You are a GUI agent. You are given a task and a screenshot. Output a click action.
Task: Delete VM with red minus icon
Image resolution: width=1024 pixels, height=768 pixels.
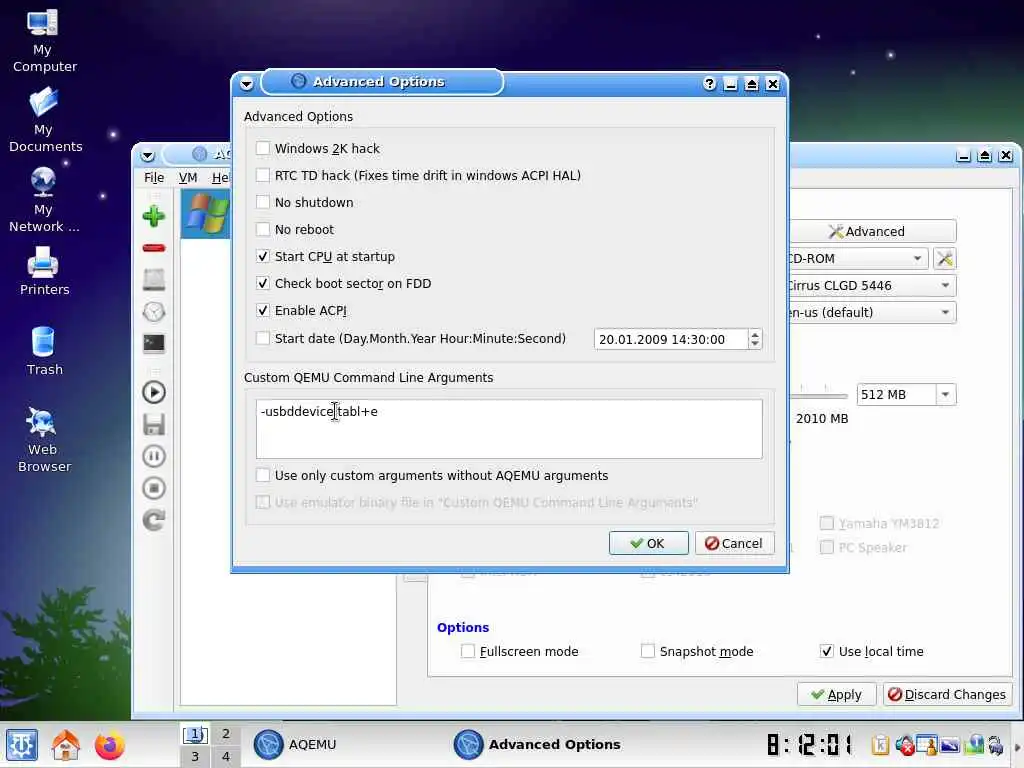(154, 248)
